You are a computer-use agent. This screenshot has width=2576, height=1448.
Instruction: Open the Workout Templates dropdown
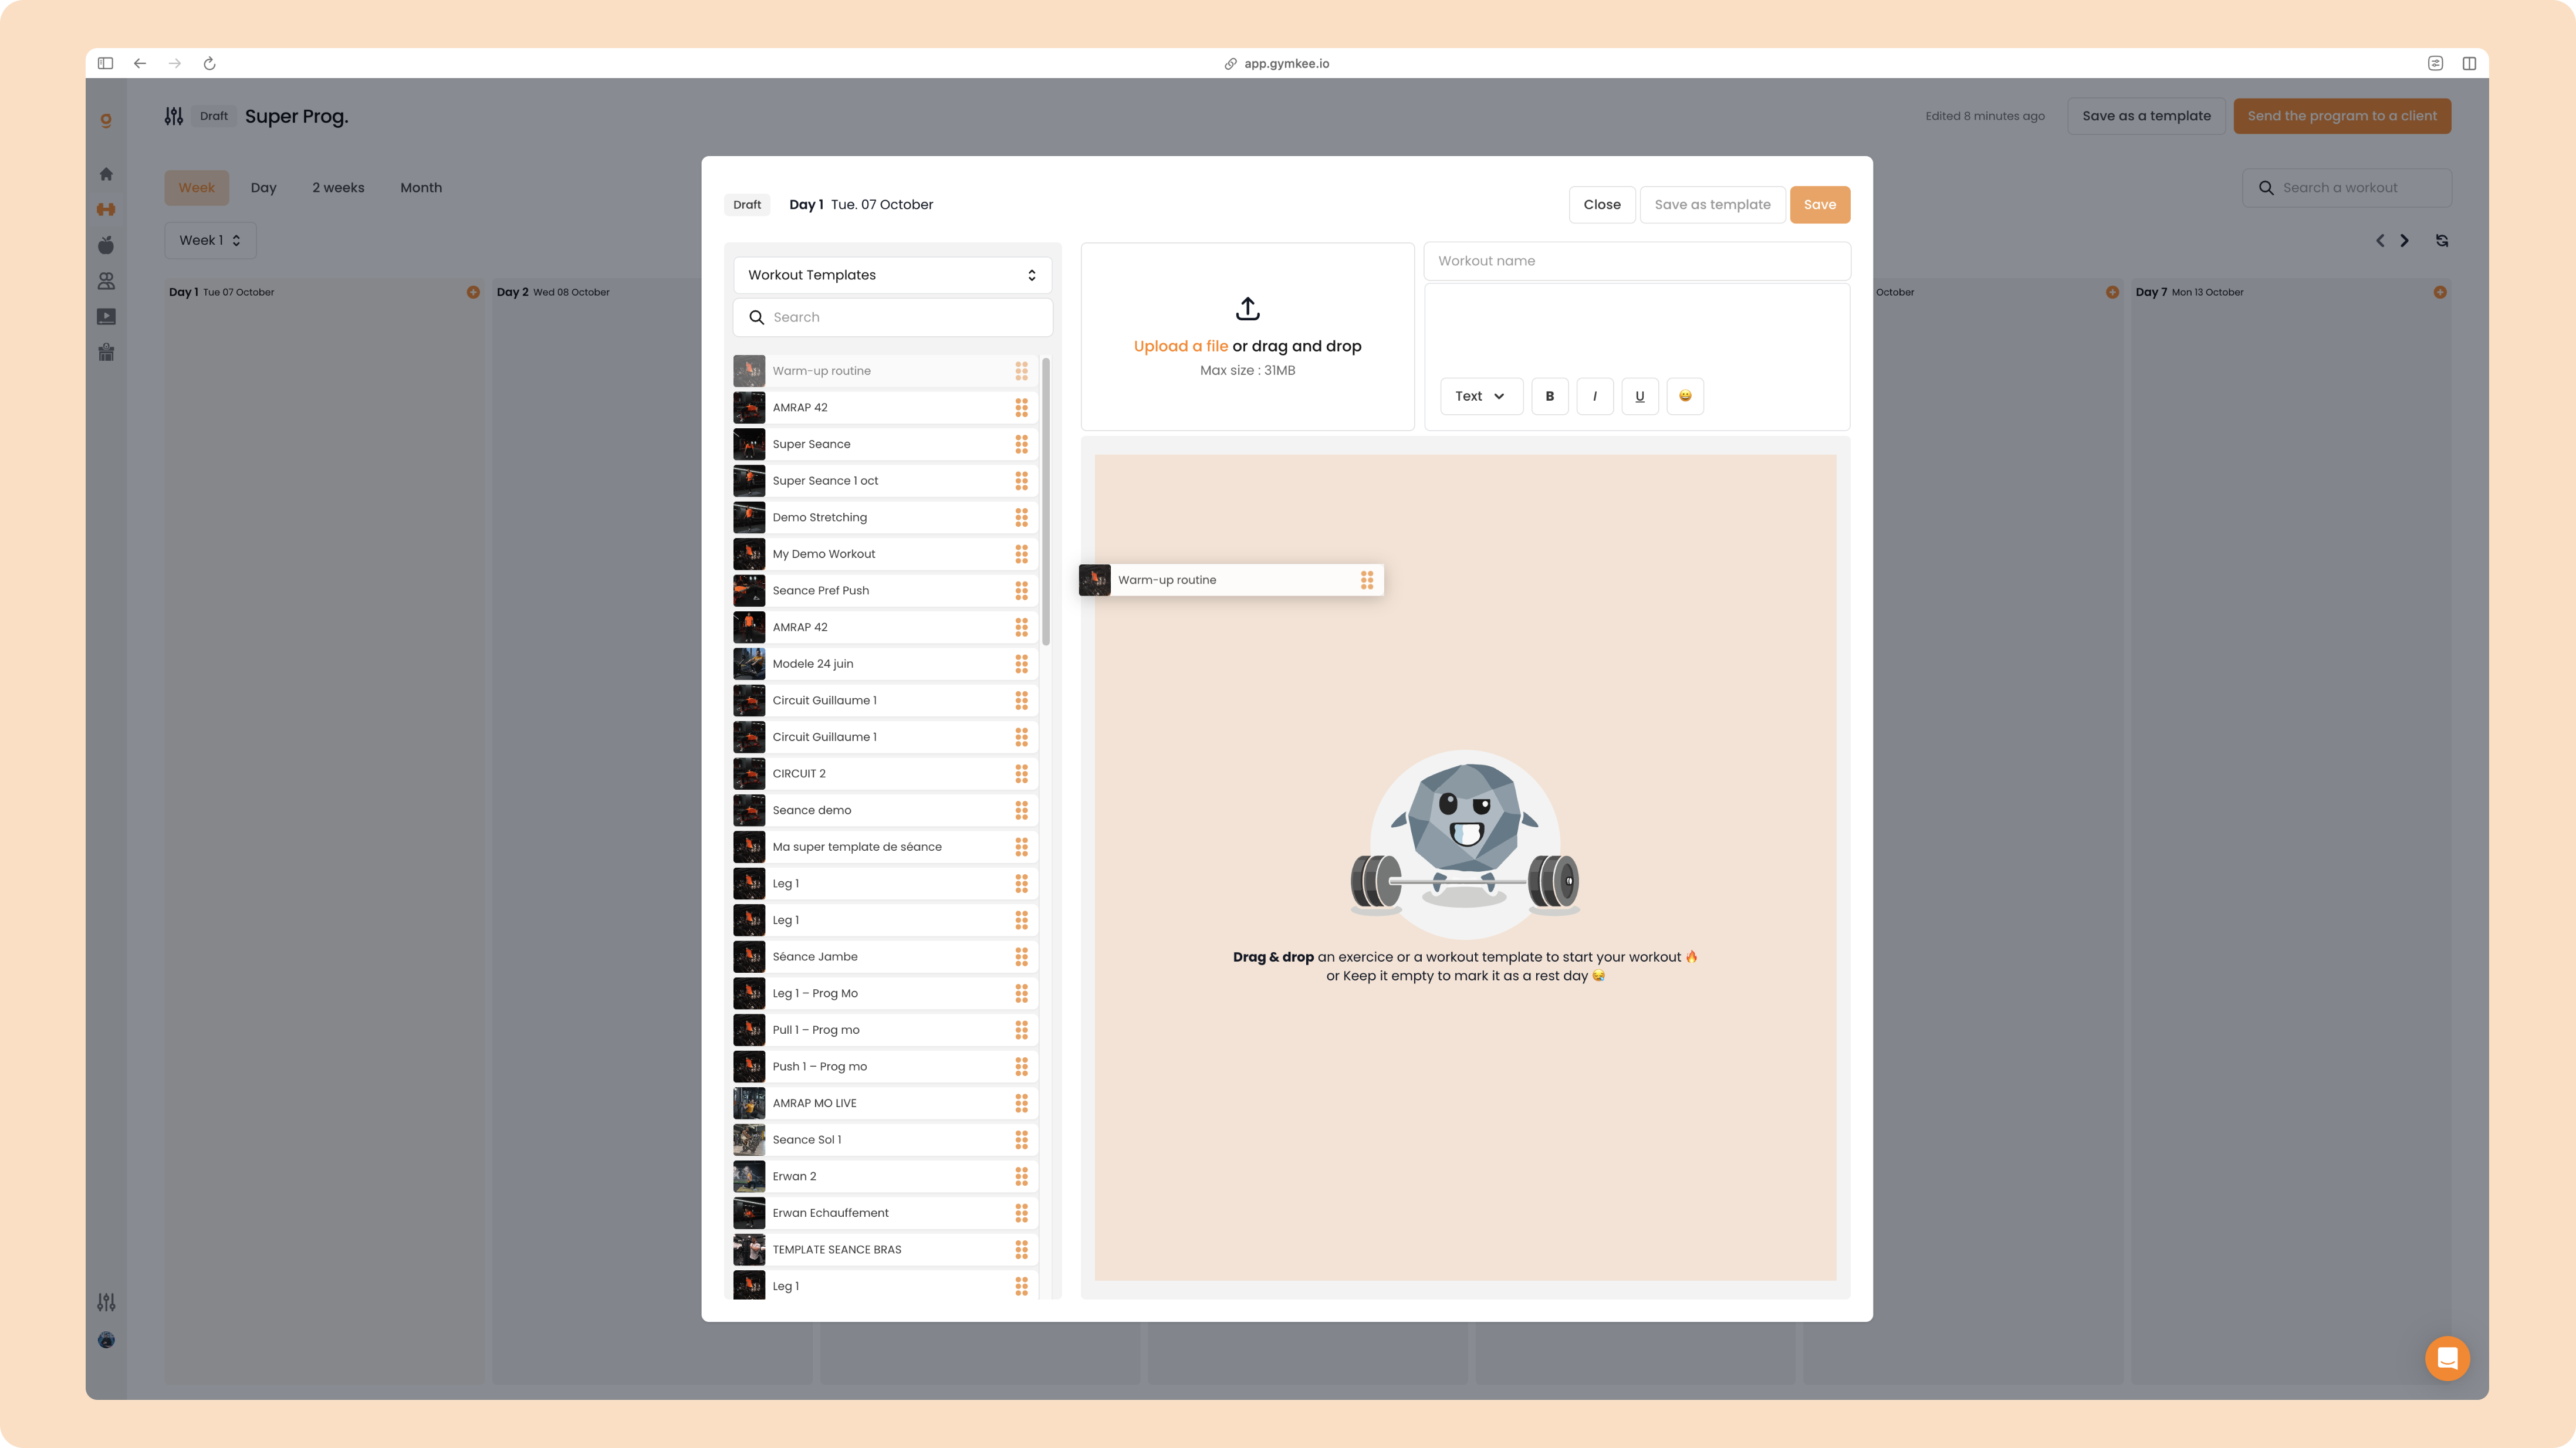pos(892,275)
